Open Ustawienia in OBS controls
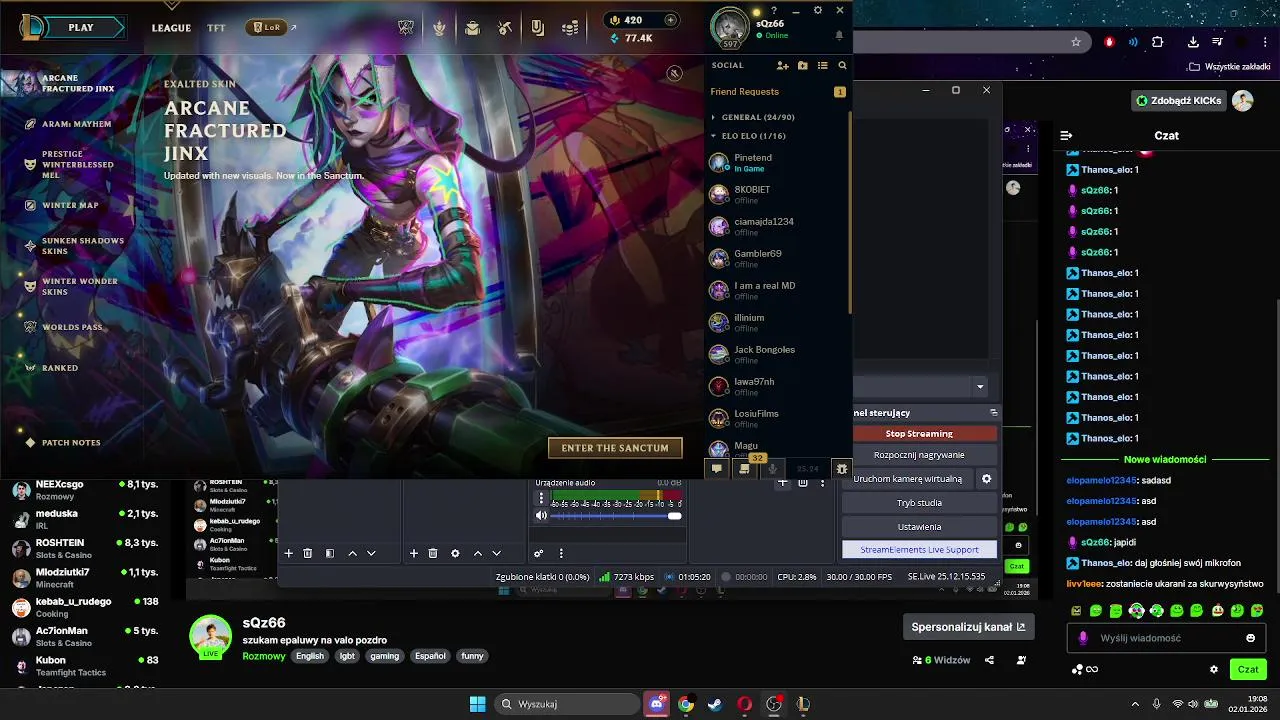 point(919,527)
